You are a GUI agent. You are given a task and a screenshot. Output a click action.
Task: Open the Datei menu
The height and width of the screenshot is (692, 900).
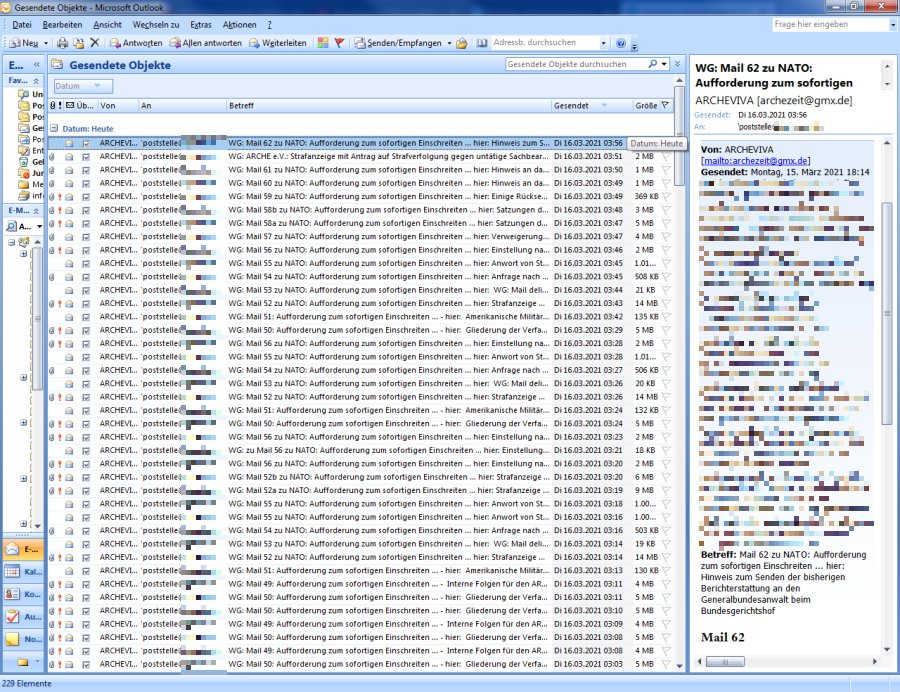(x=21, y=25)
